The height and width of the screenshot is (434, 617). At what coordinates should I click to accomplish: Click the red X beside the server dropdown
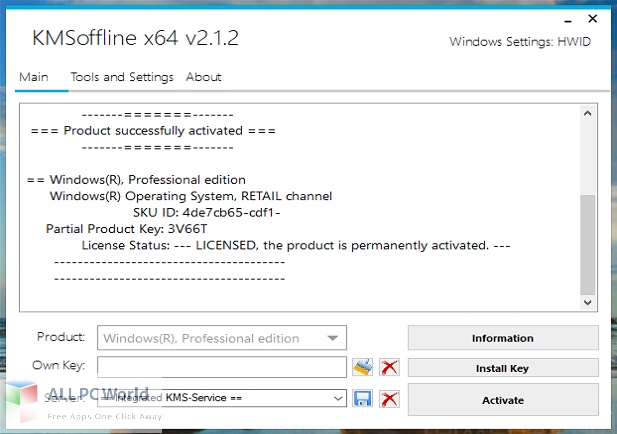point(389,398)
